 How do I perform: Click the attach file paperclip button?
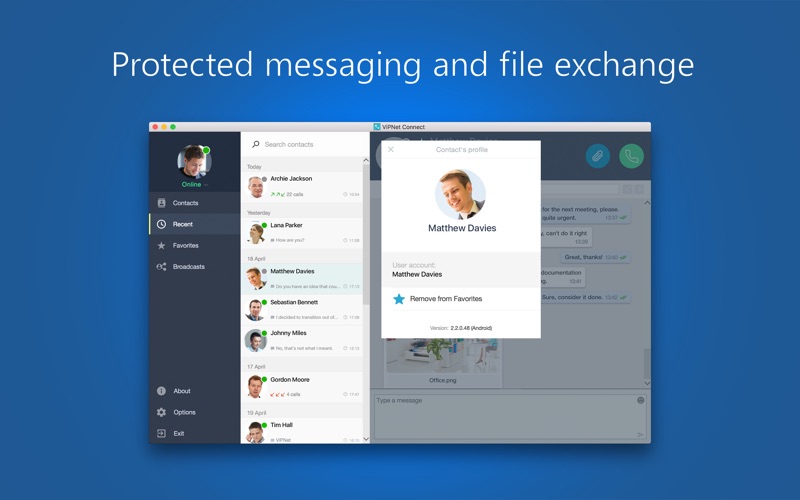click(x=597, y=156)
